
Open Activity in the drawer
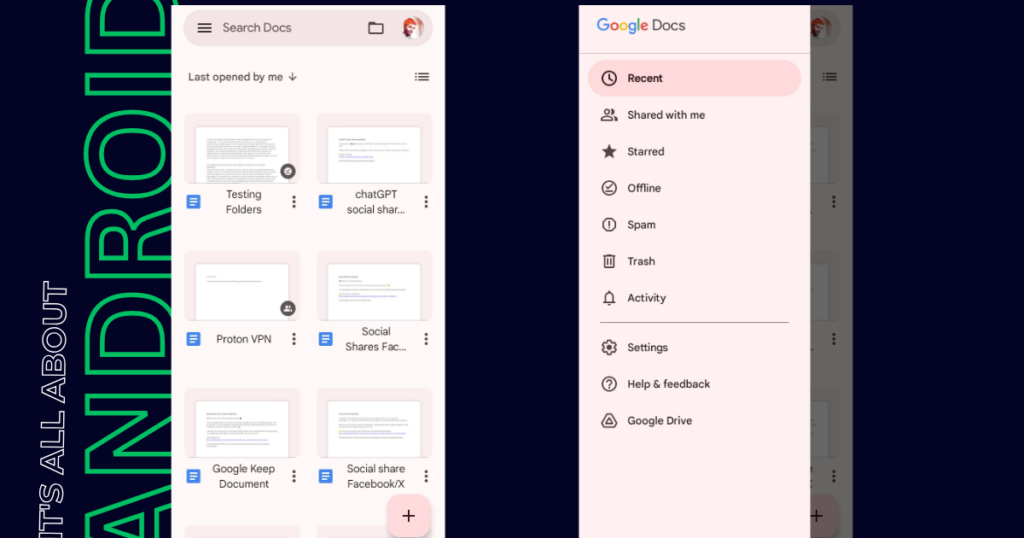coord(694,298)
